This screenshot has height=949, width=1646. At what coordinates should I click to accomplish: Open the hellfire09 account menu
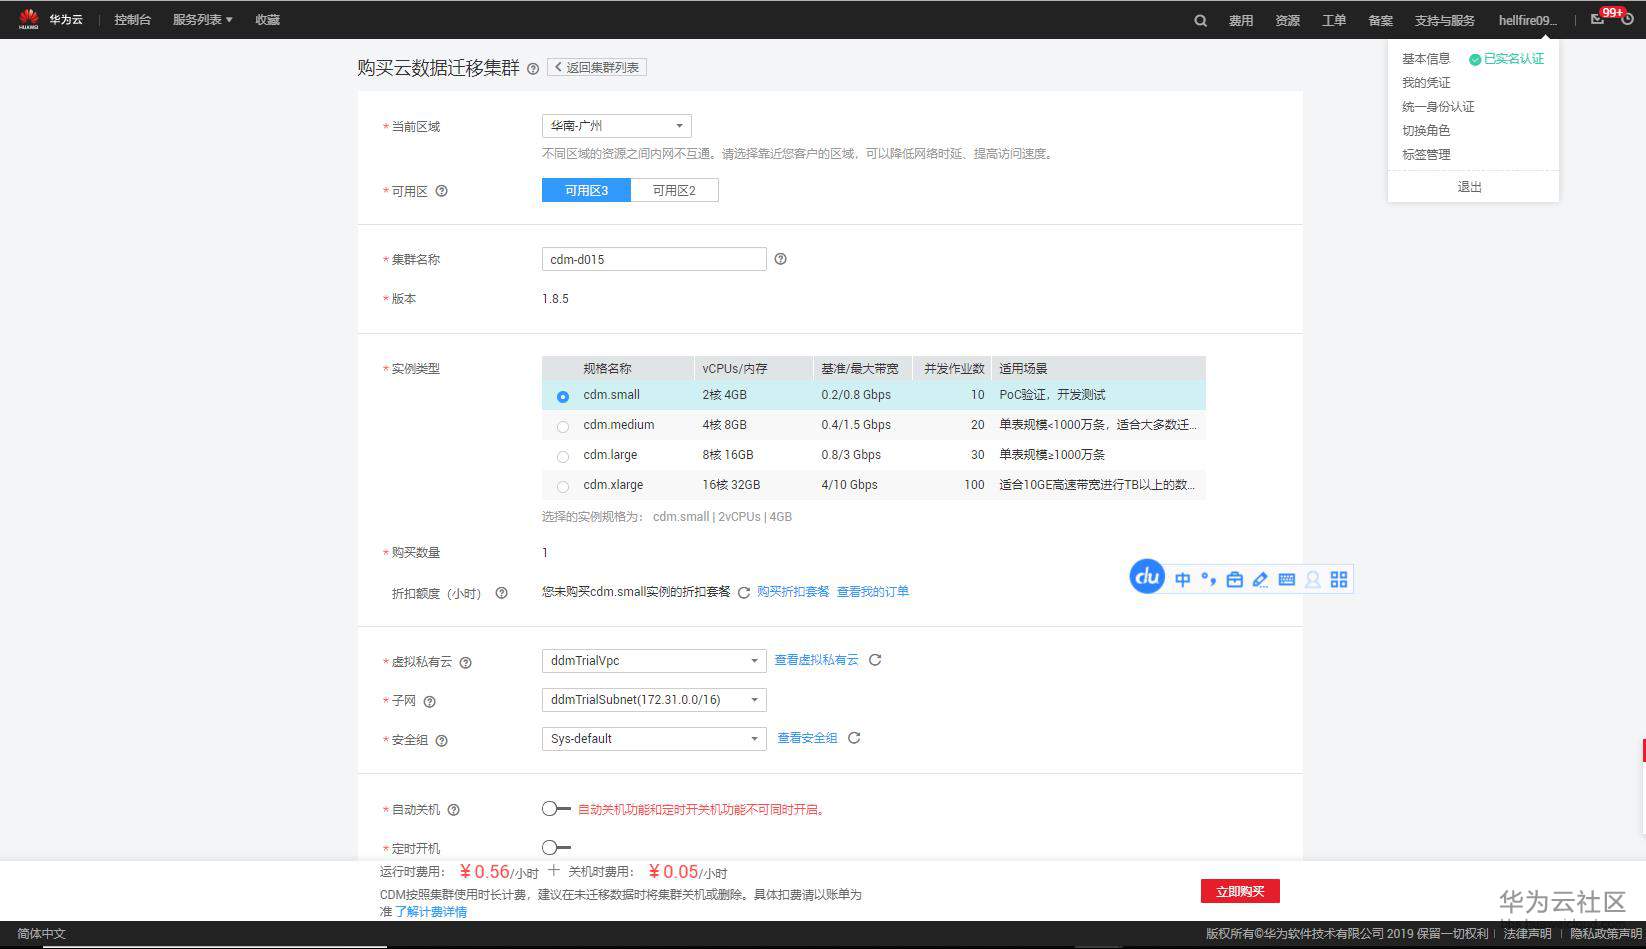(x=1527, y=20)
